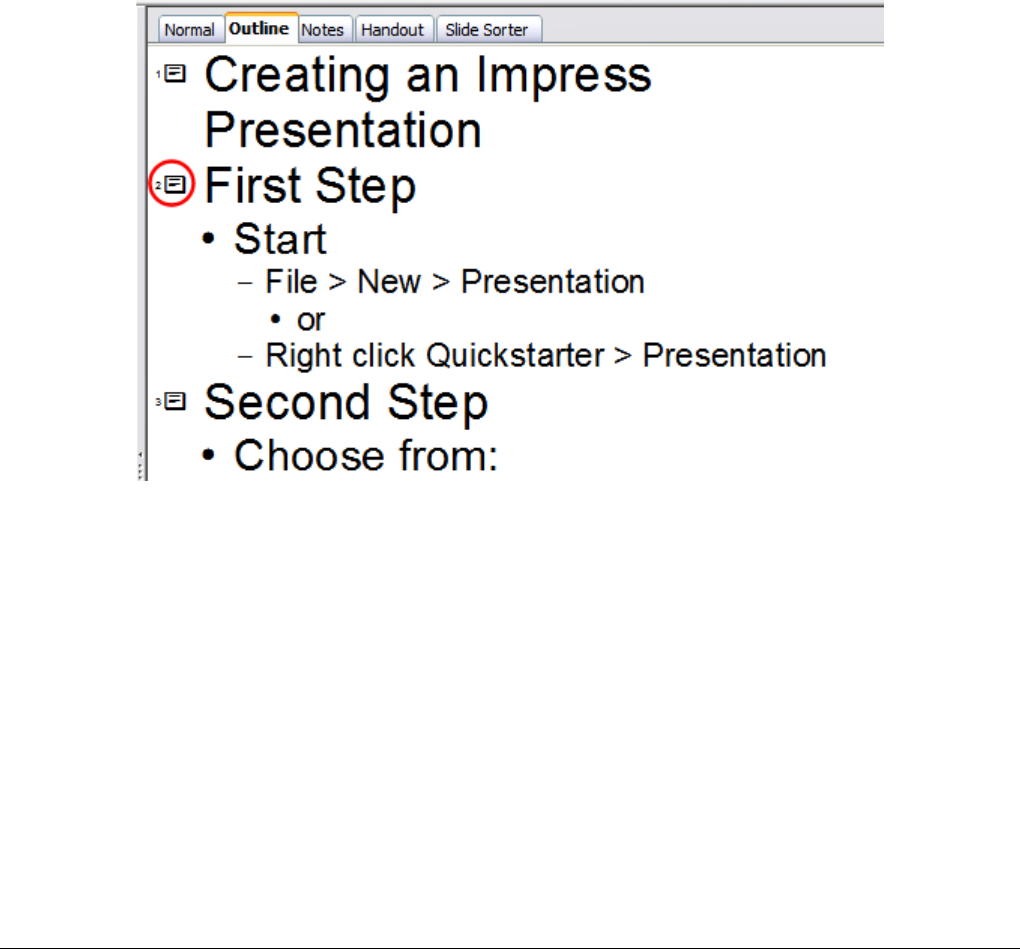Image resolution: width=1020 pixels, height=949 pixels.
Task: Switch to the Handout tab
Action: (392, 30)
